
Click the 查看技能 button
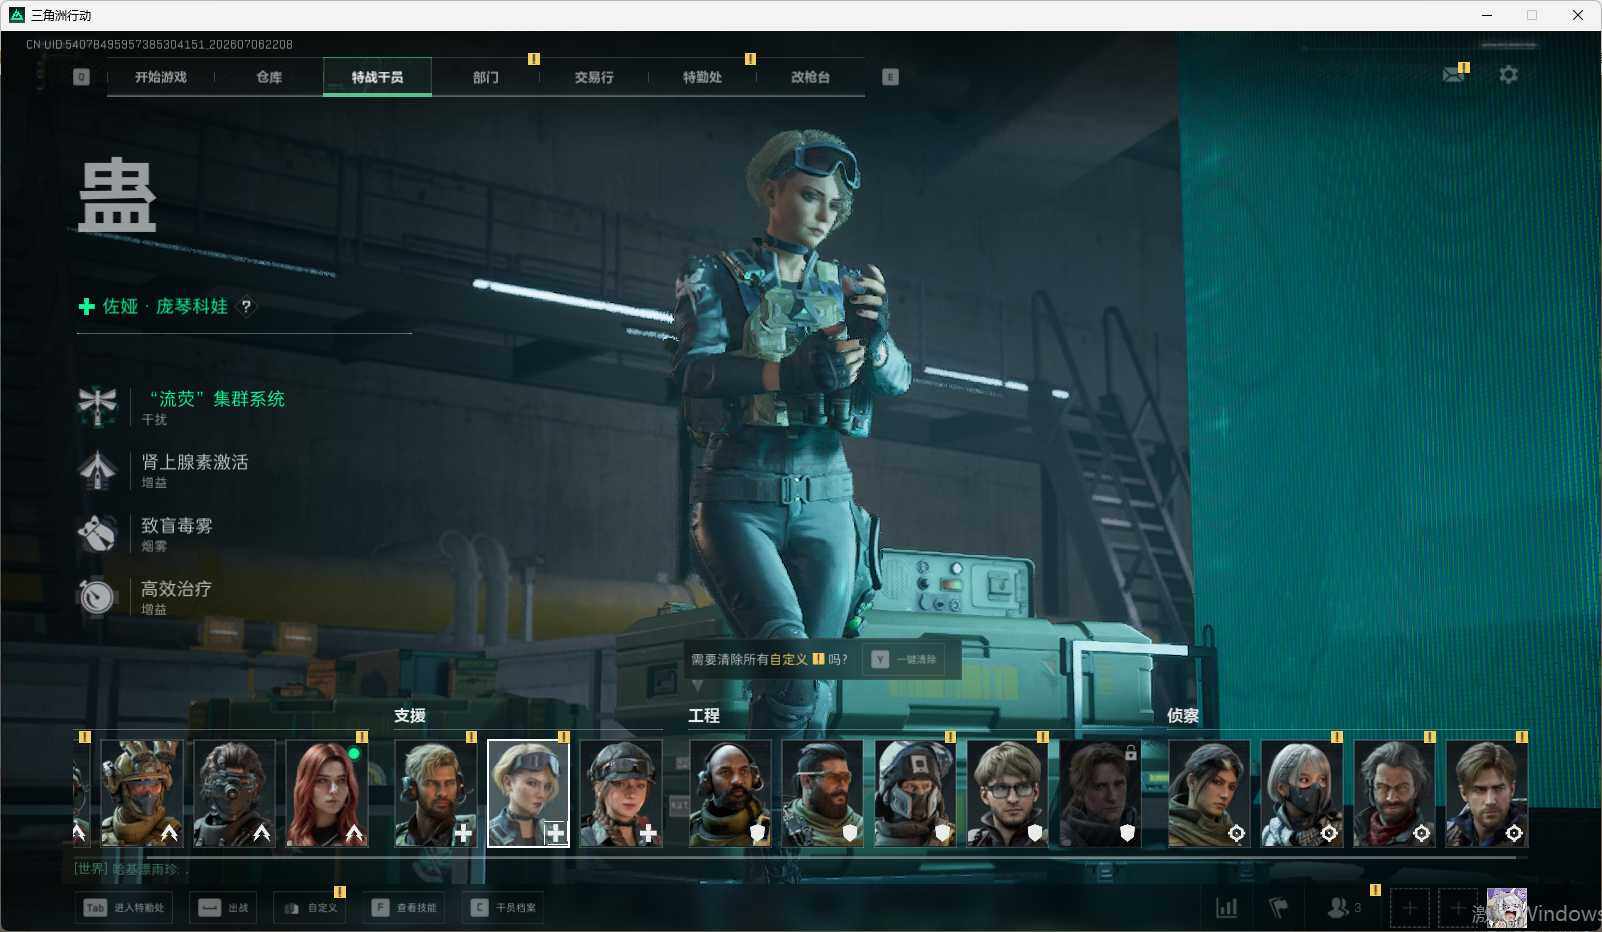(404, 908)
